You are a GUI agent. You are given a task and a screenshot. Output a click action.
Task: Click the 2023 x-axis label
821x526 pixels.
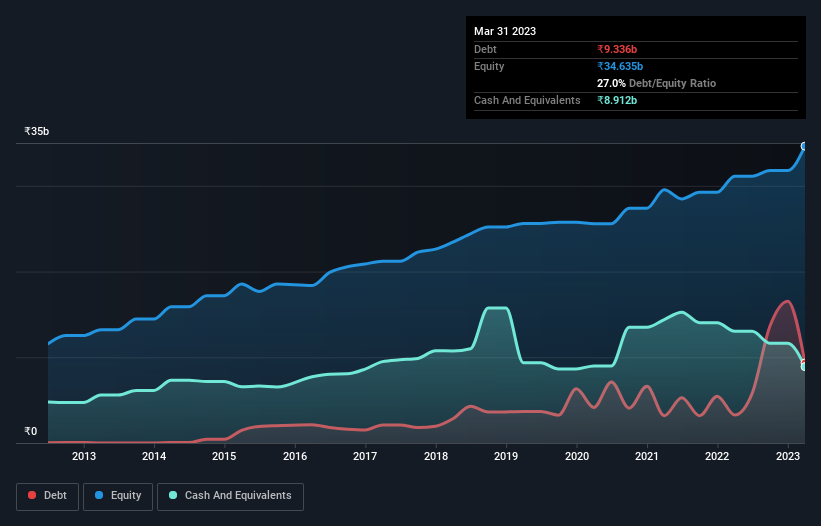[787, 456]
